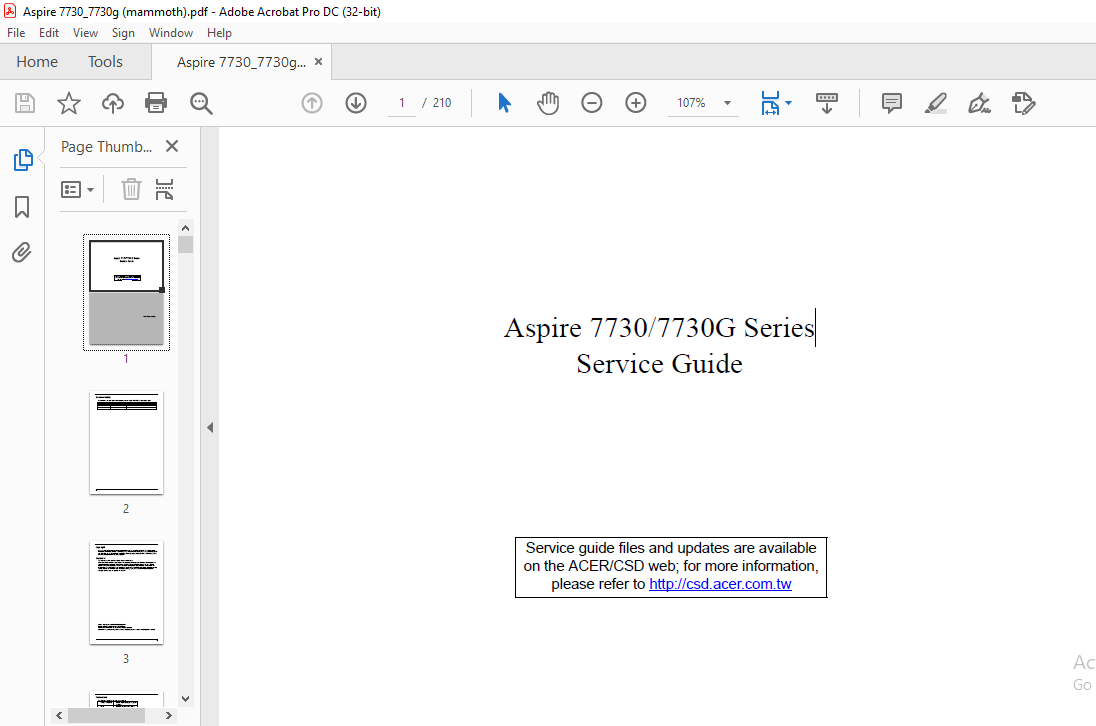Go to next page arrow
The image size is (1096, 726).
coord(356,103)
